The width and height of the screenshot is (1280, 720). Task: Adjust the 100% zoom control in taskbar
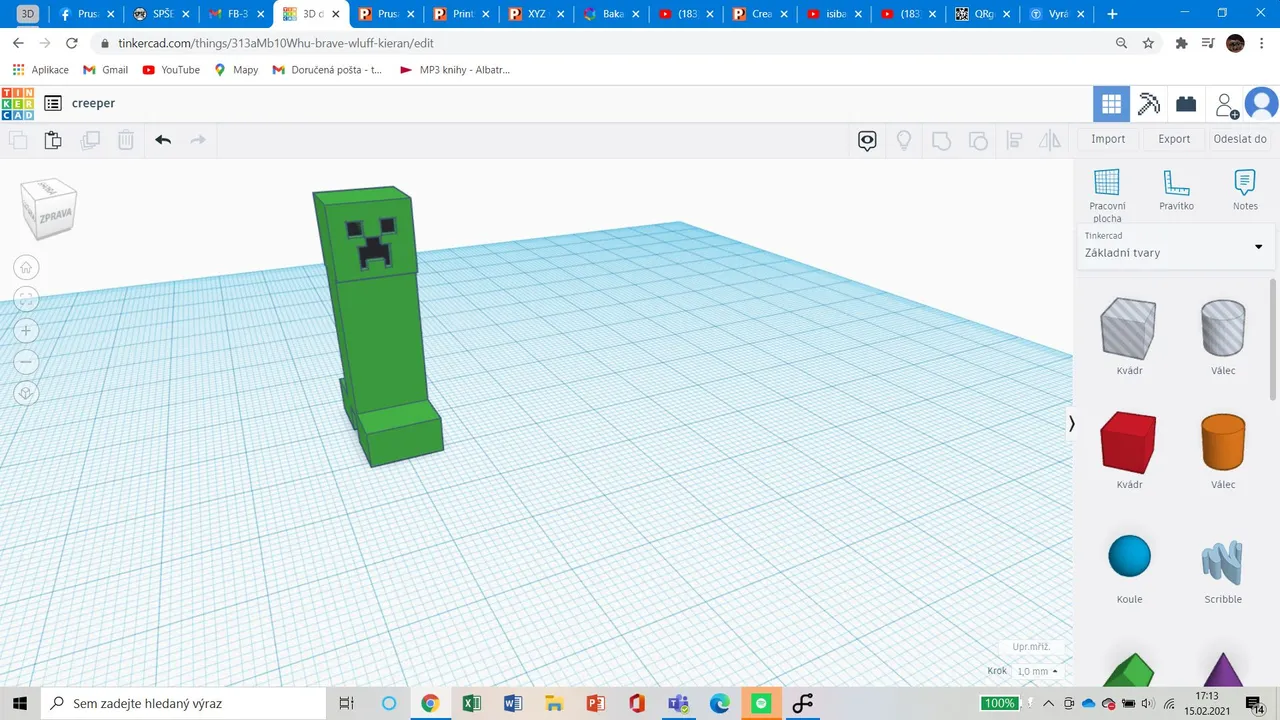[x=999, y=703]
